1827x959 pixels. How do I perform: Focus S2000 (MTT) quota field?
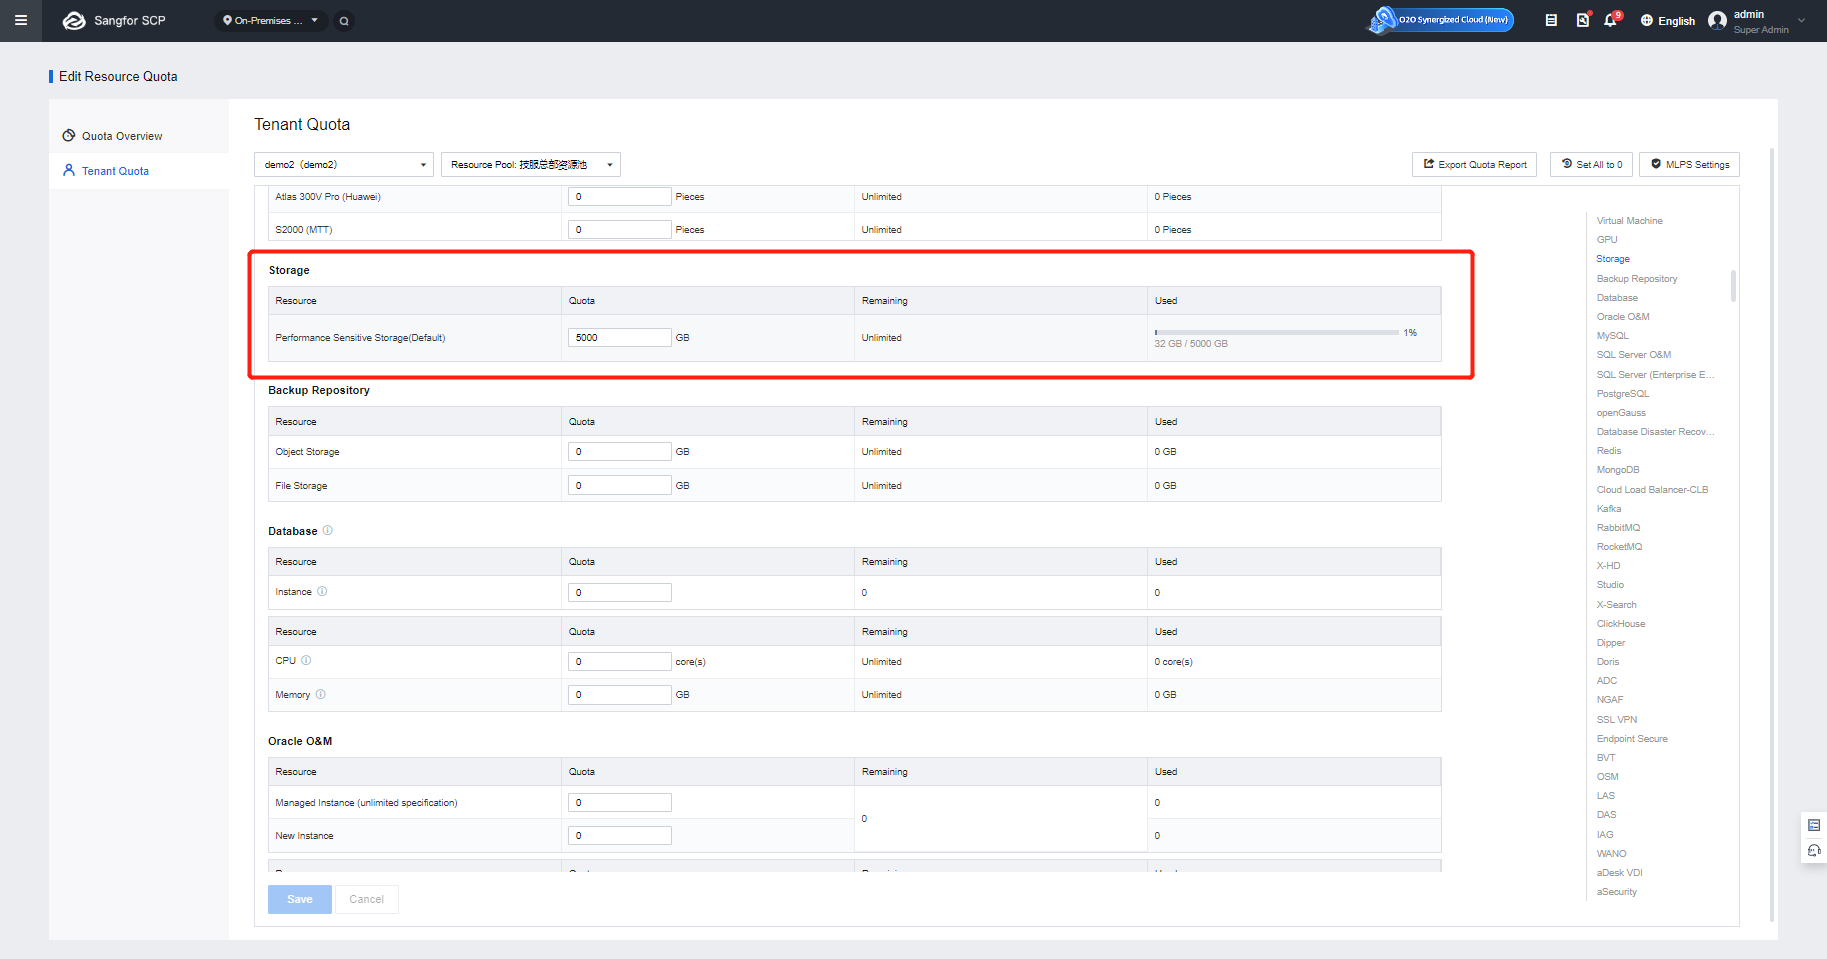(x=620, y=230)
